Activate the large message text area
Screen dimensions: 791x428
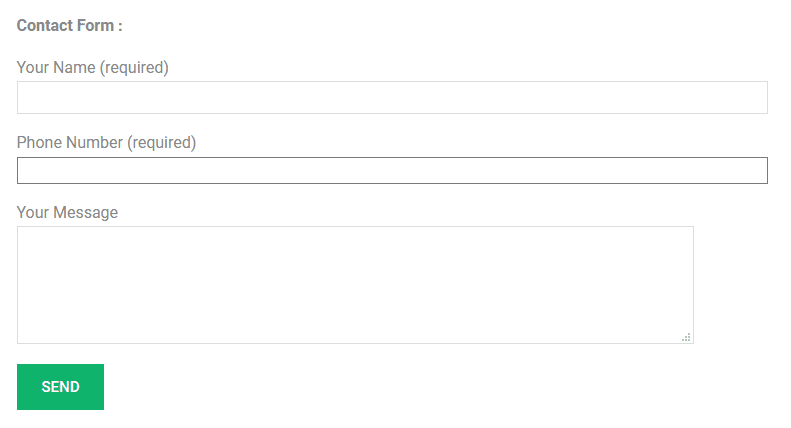click(x=355, y=285)
